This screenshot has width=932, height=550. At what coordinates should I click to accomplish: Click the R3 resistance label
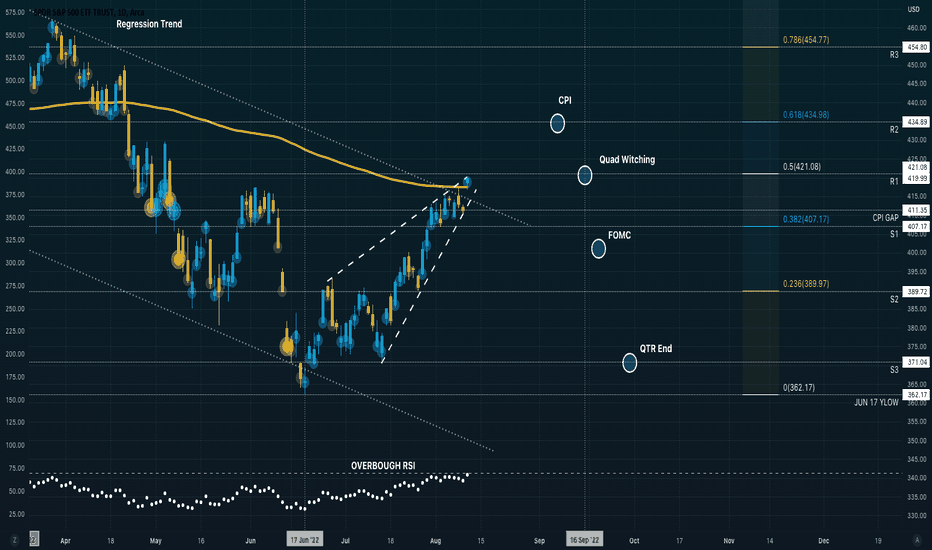point(894,55)
